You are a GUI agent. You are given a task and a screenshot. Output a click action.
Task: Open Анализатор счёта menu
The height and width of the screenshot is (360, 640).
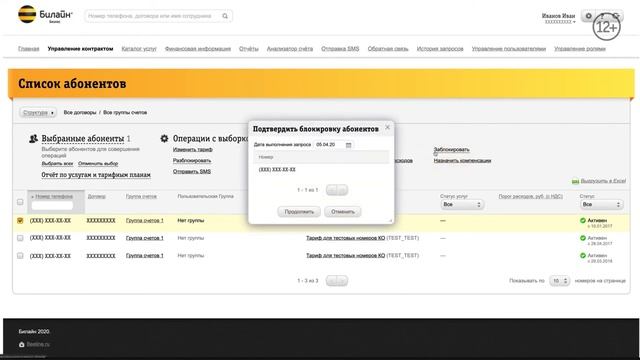pos(290,49)
